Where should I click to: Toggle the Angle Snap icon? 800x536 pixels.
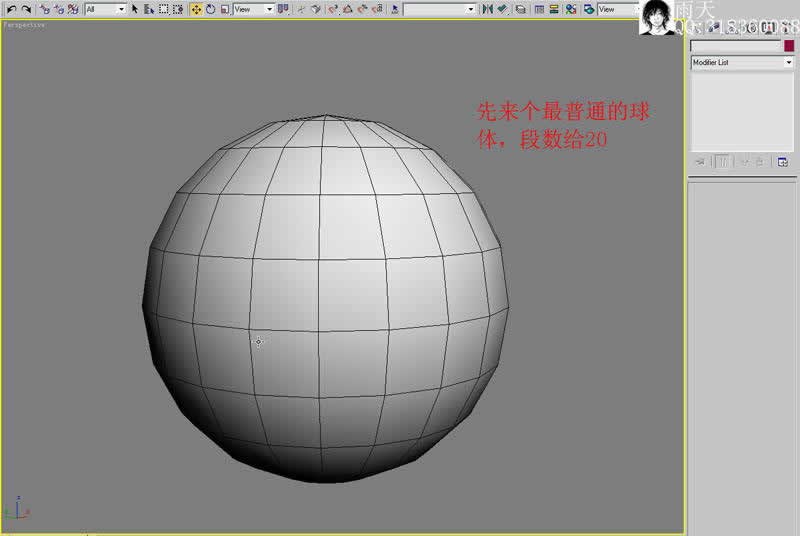click(x=347, y=9)
